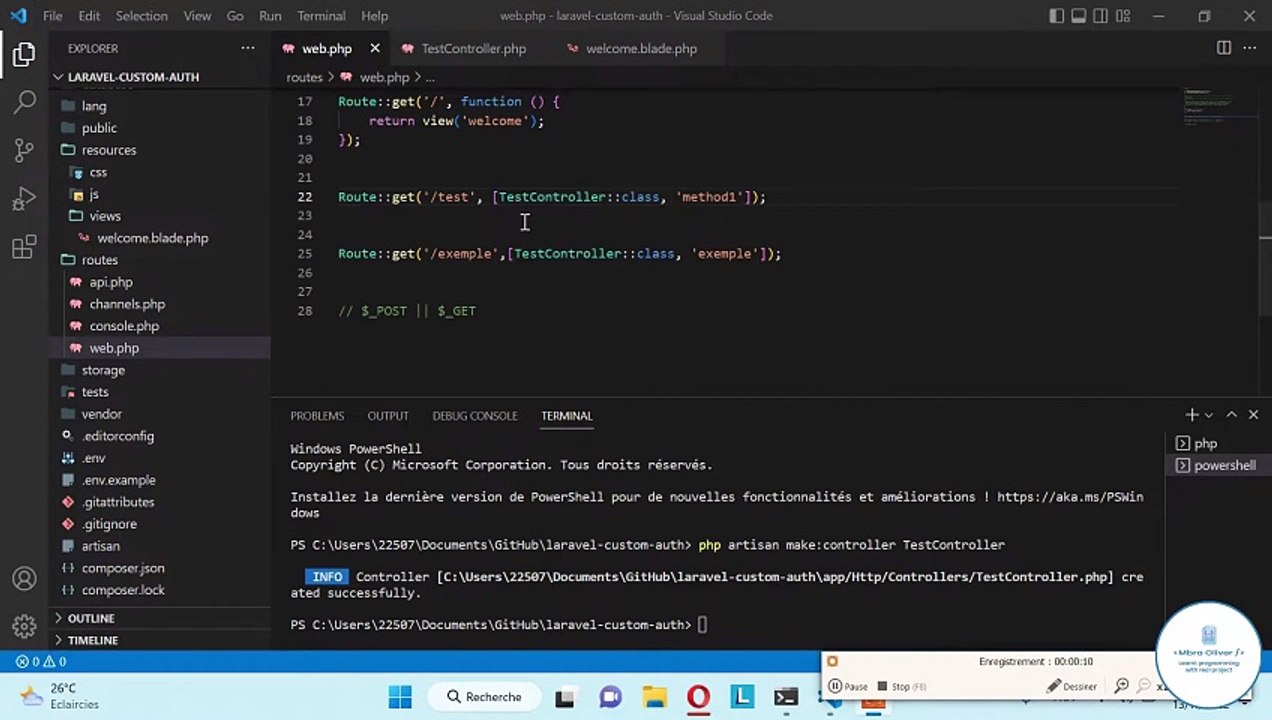The image size is (1272, 720).
Task: Open the Extensions view
Action: [x=24, y=248]
